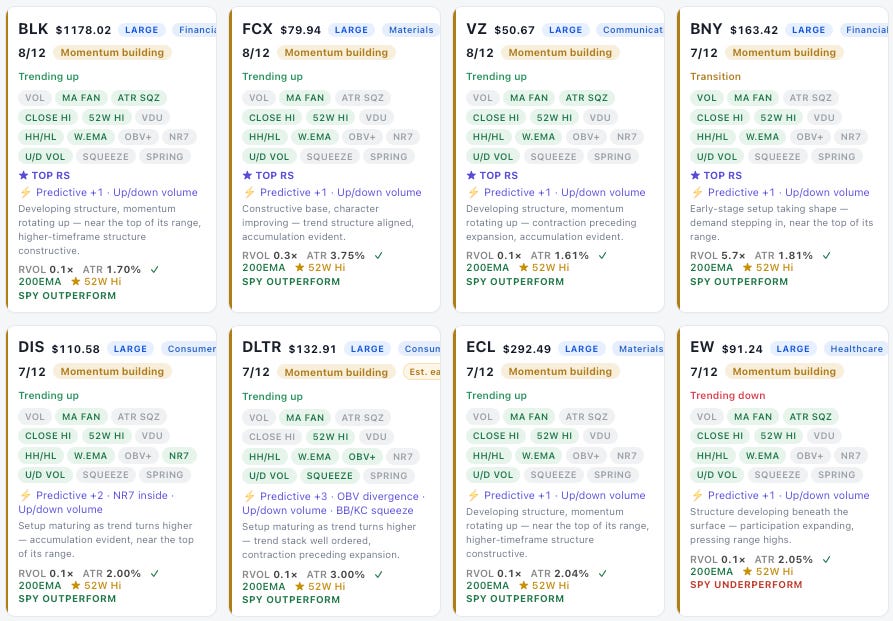Click the ATR checkmark on FCX card

(x=378, y=256)
